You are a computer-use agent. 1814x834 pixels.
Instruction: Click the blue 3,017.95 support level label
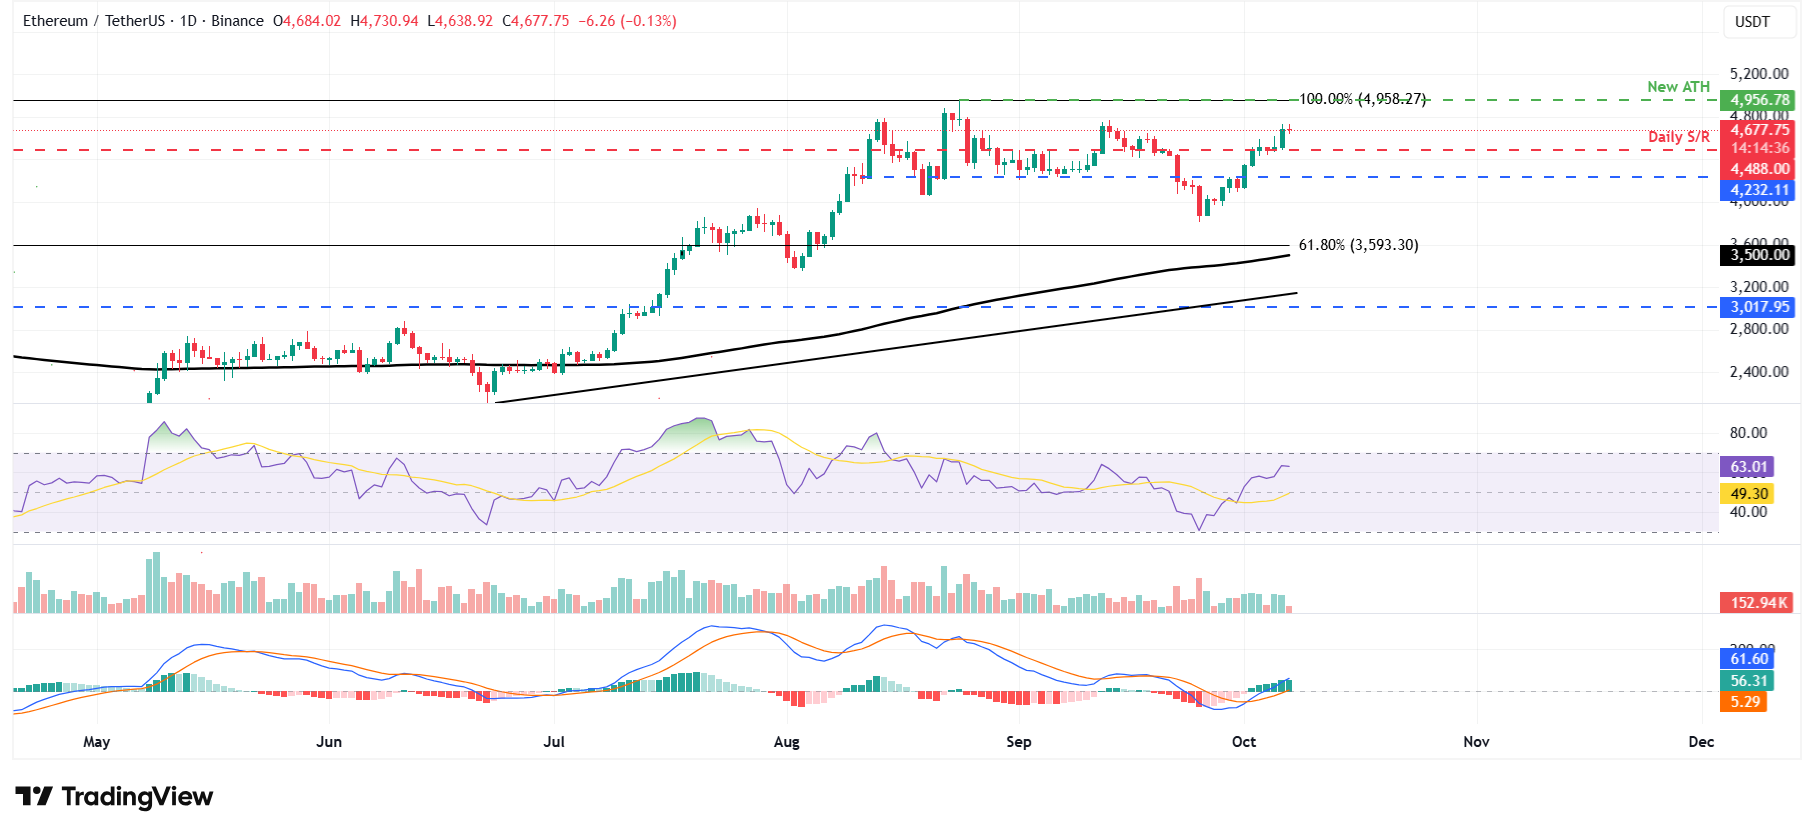1758,307
